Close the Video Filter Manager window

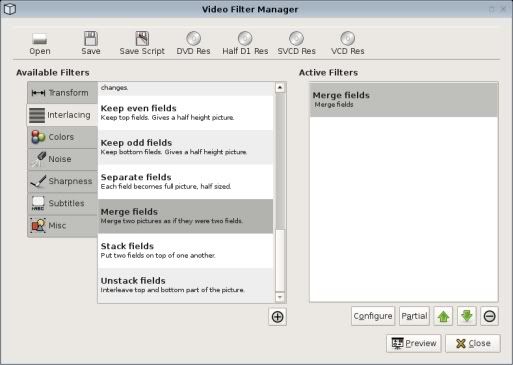503,9
